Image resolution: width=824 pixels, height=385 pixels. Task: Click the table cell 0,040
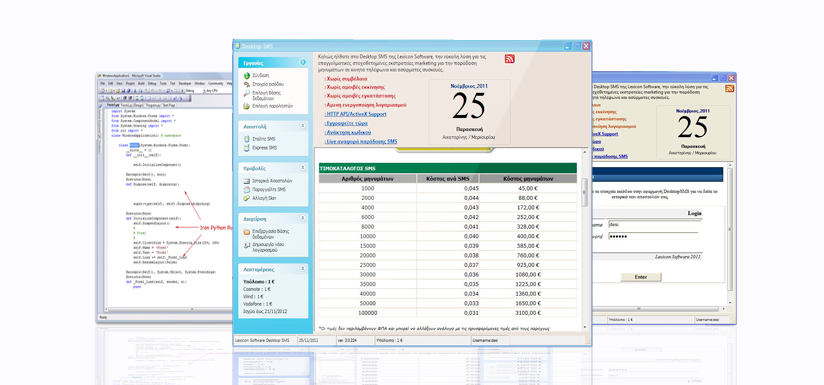point(448,236)
